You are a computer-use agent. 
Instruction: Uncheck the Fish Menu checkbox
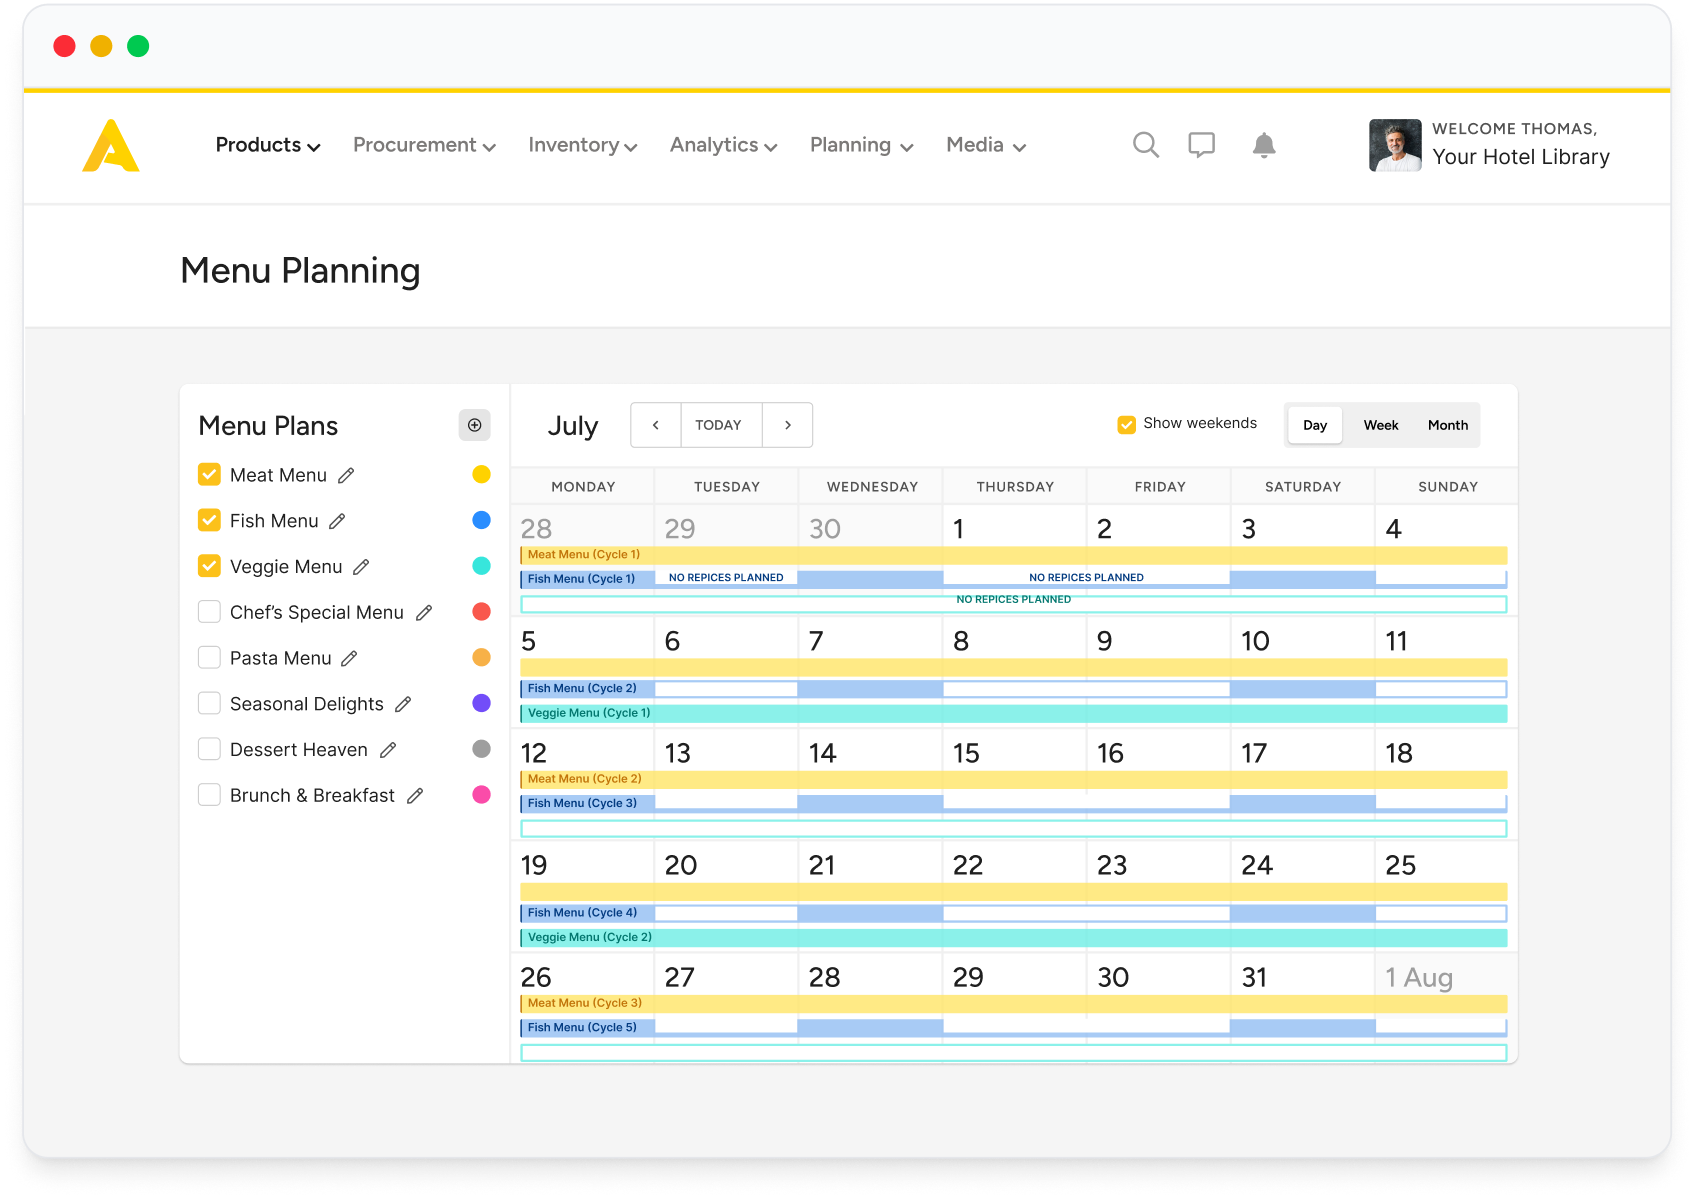point(209,520)
